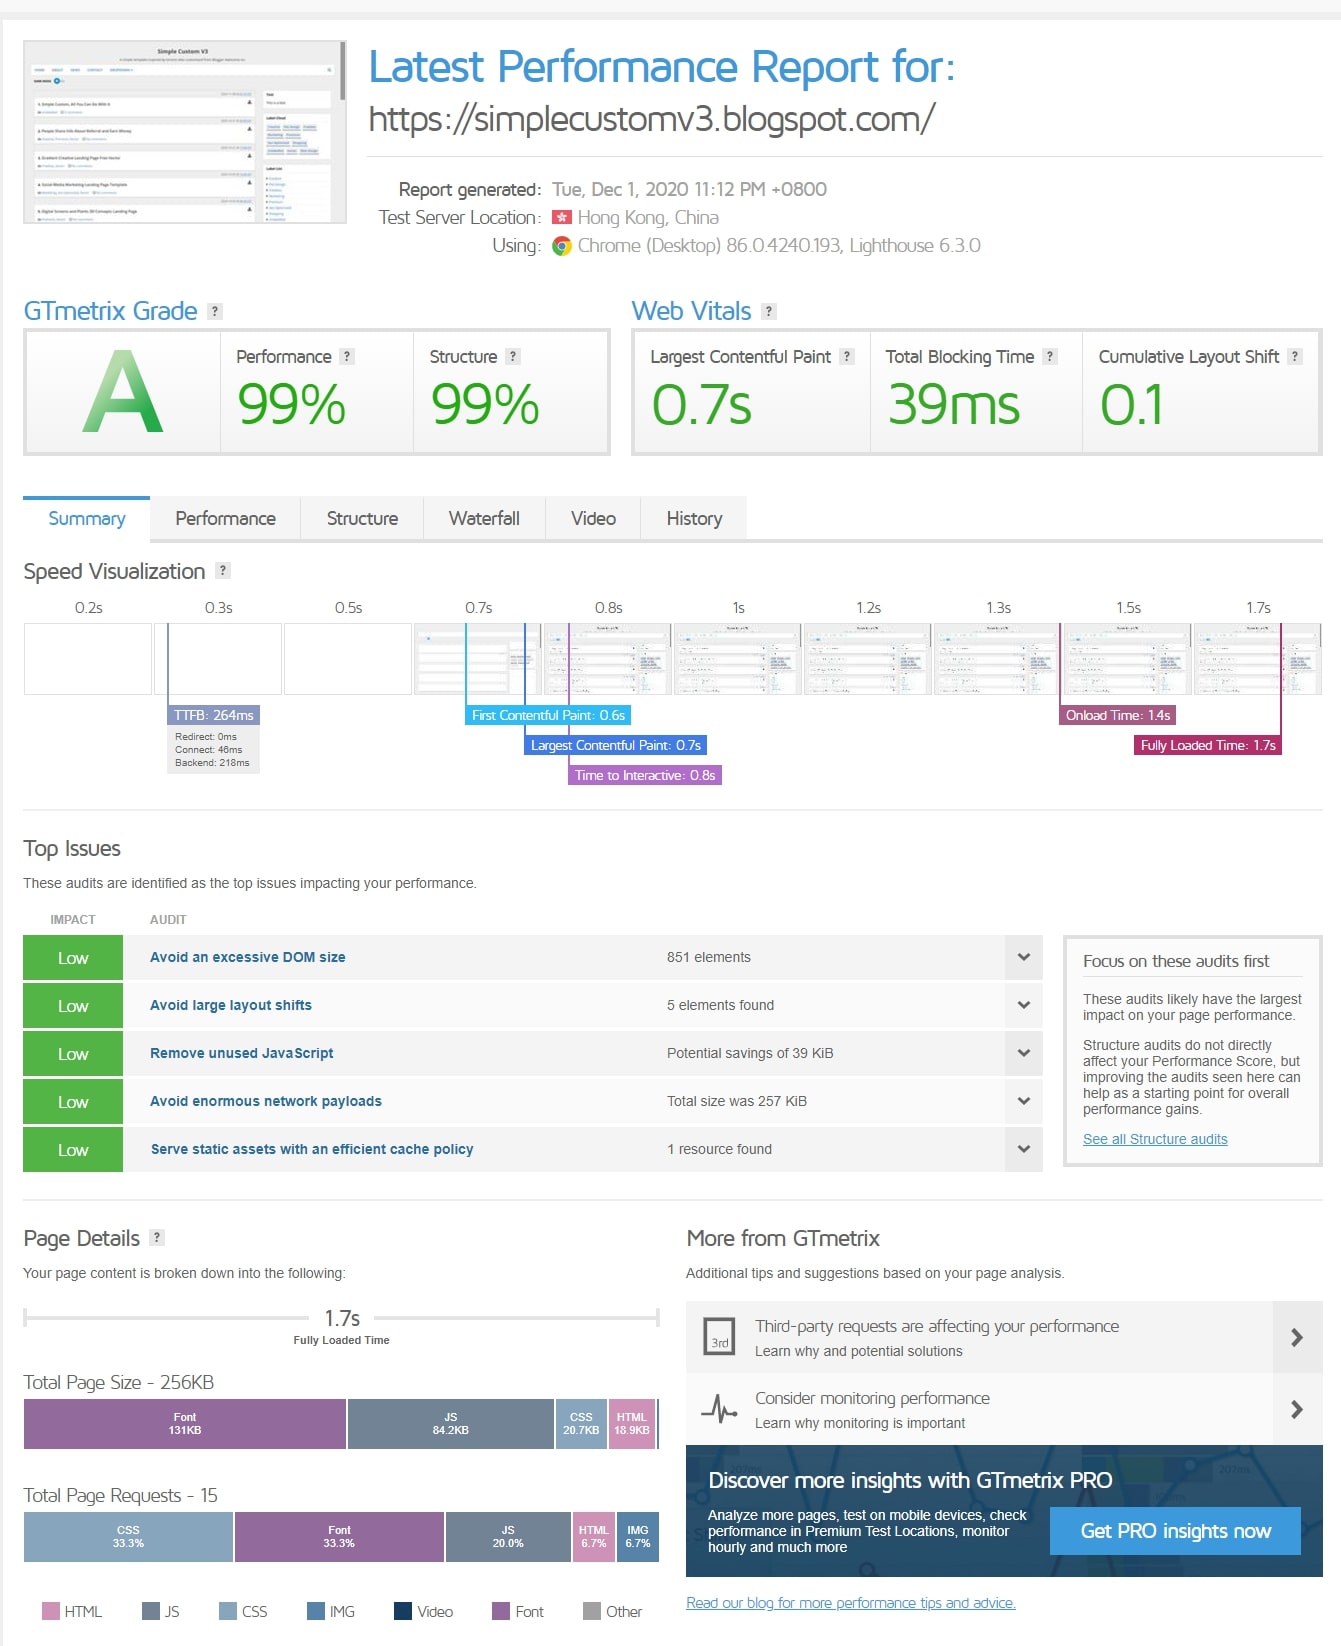The height and width of the screenshot is (1646, 1341).
Task: Click the Hong Kong flag icon
Action: tap(562, 217)
